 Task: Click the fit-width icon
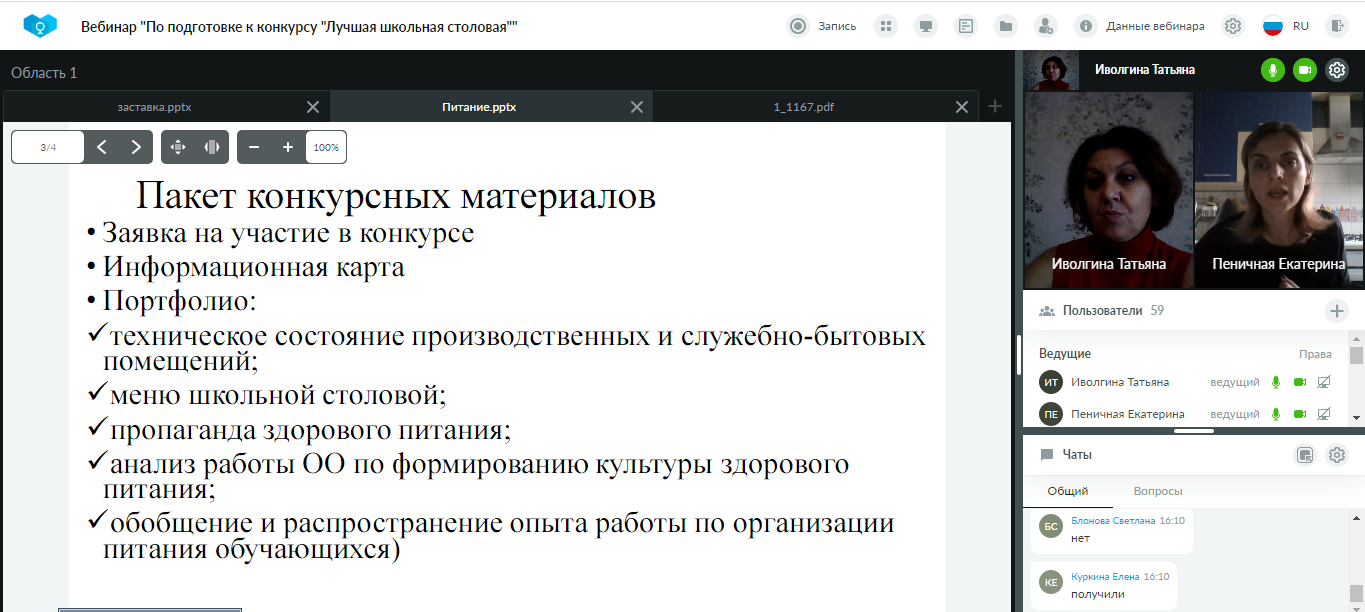point(212,147)
